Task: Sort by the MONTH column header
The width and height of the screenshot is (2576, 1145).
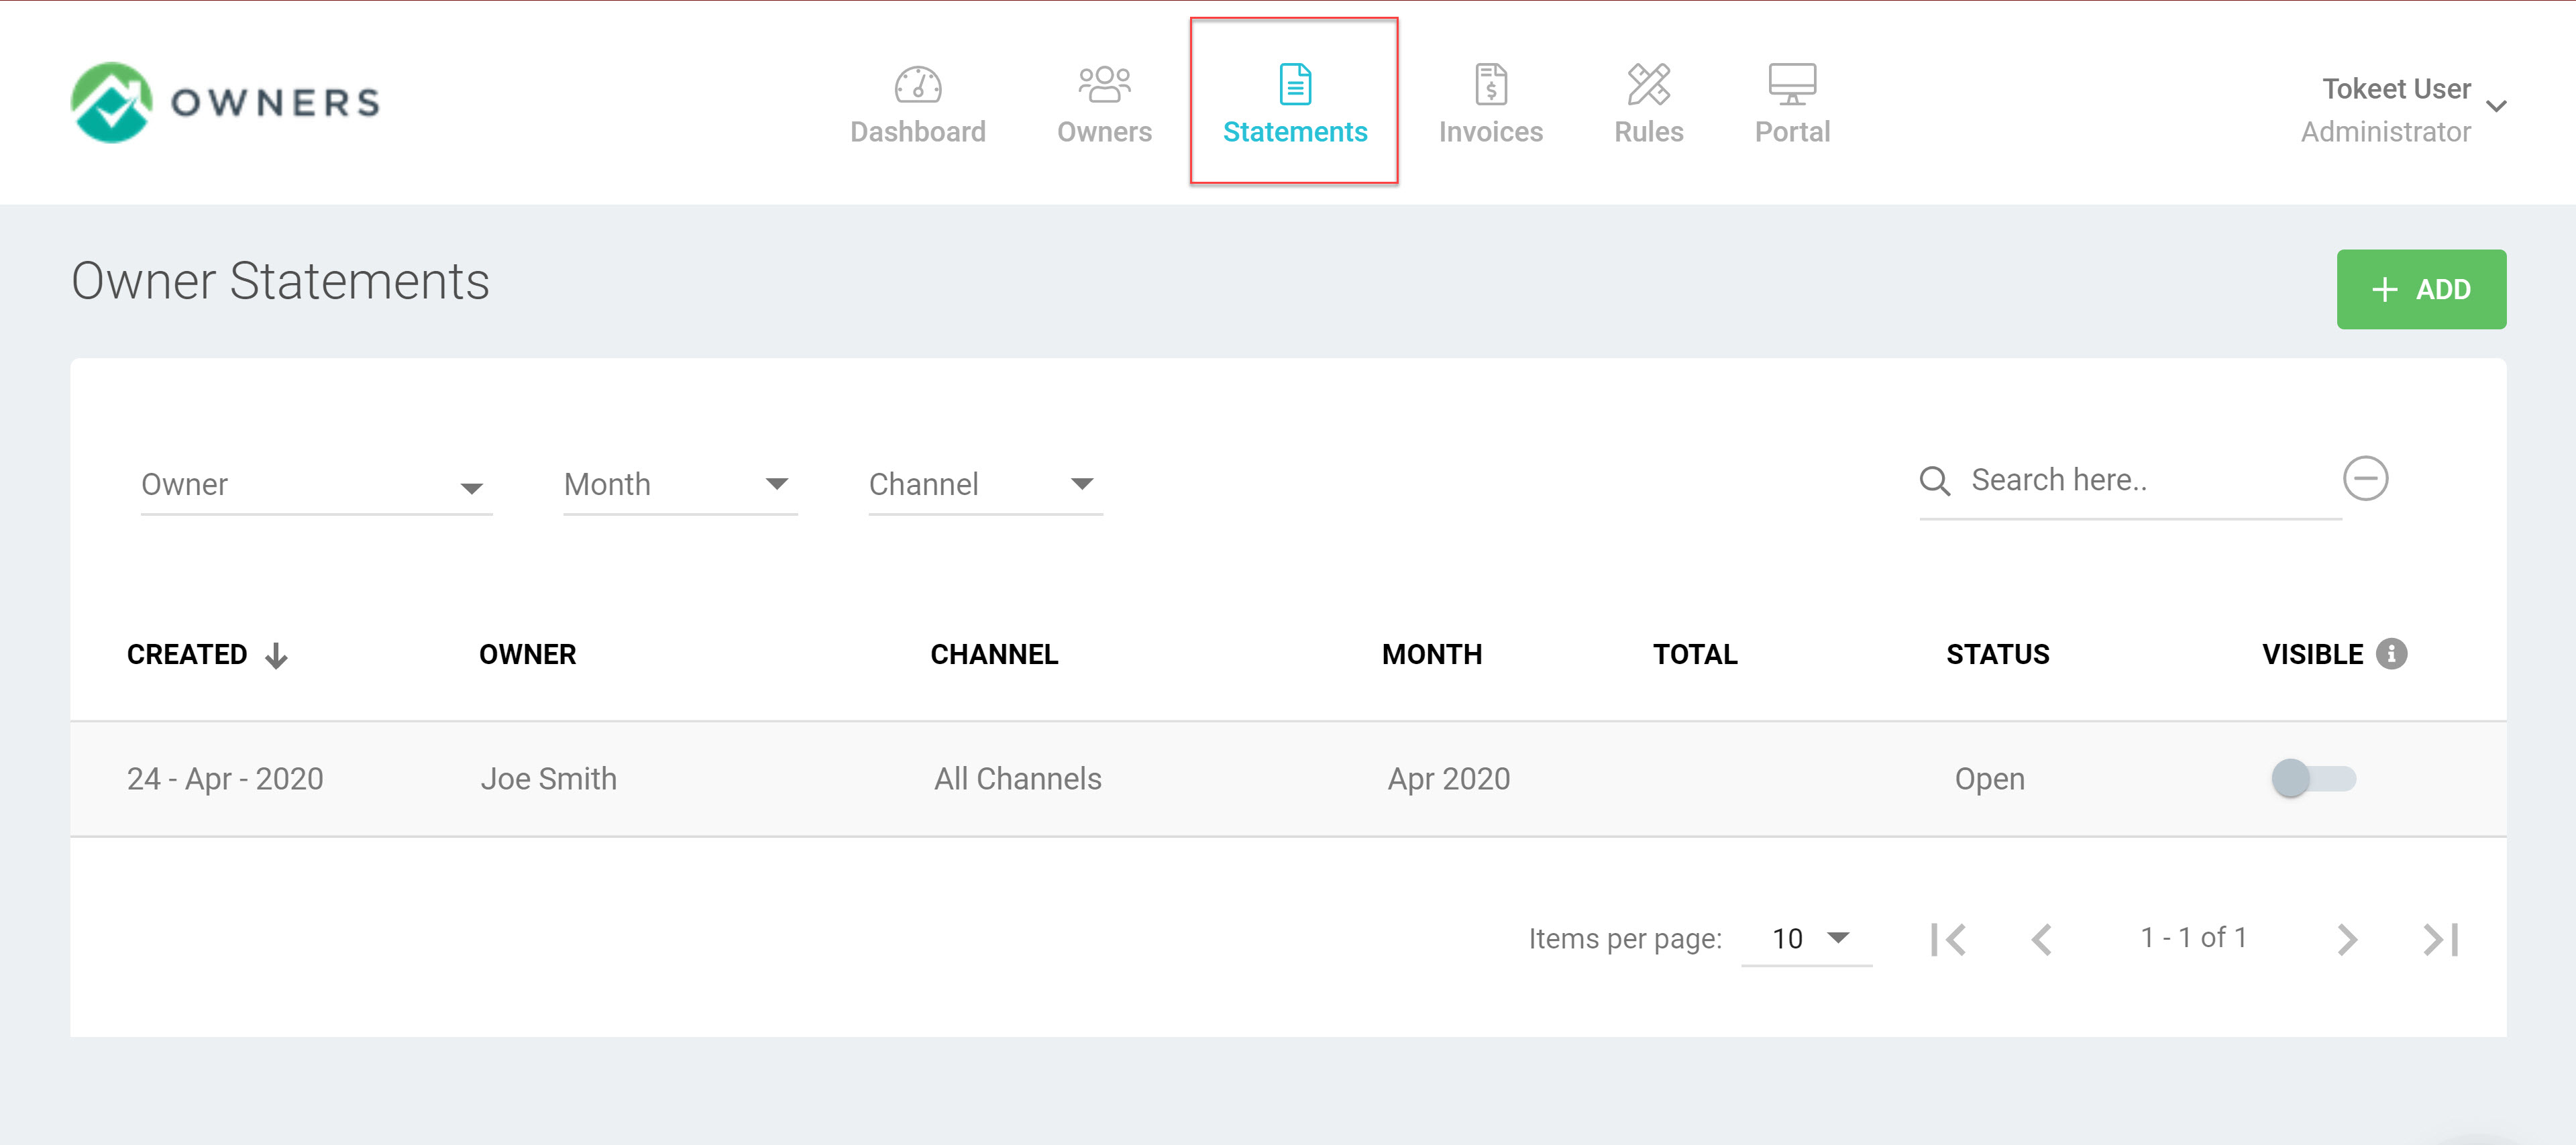Action: pos(1432,655)
